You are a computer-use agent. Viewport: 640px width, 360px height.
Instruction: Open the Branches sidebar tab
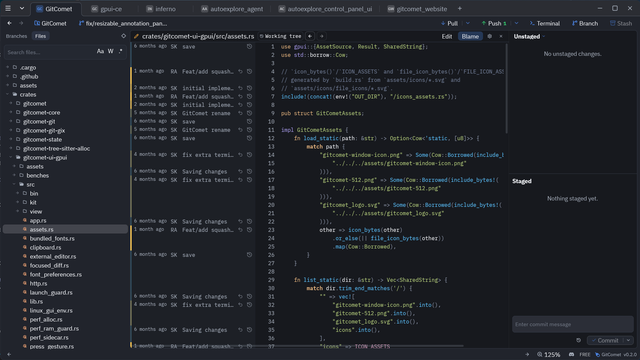click(16, 36)
